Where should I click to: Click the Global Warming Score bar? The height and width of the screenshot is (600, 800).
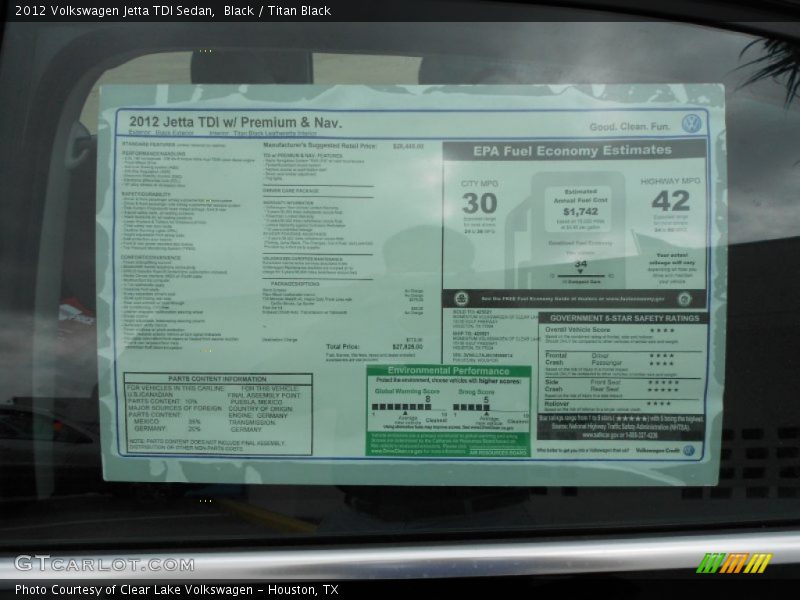(401, 407)
